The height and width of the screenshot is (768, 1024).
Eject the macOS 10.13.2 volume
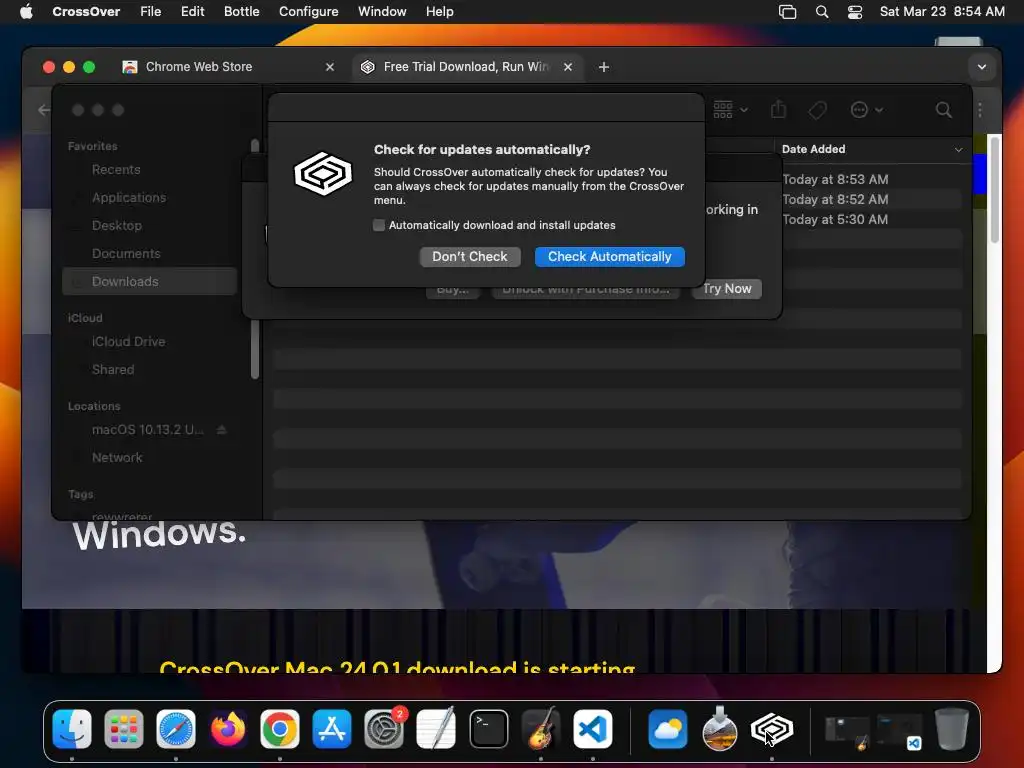tap(221, 430)
